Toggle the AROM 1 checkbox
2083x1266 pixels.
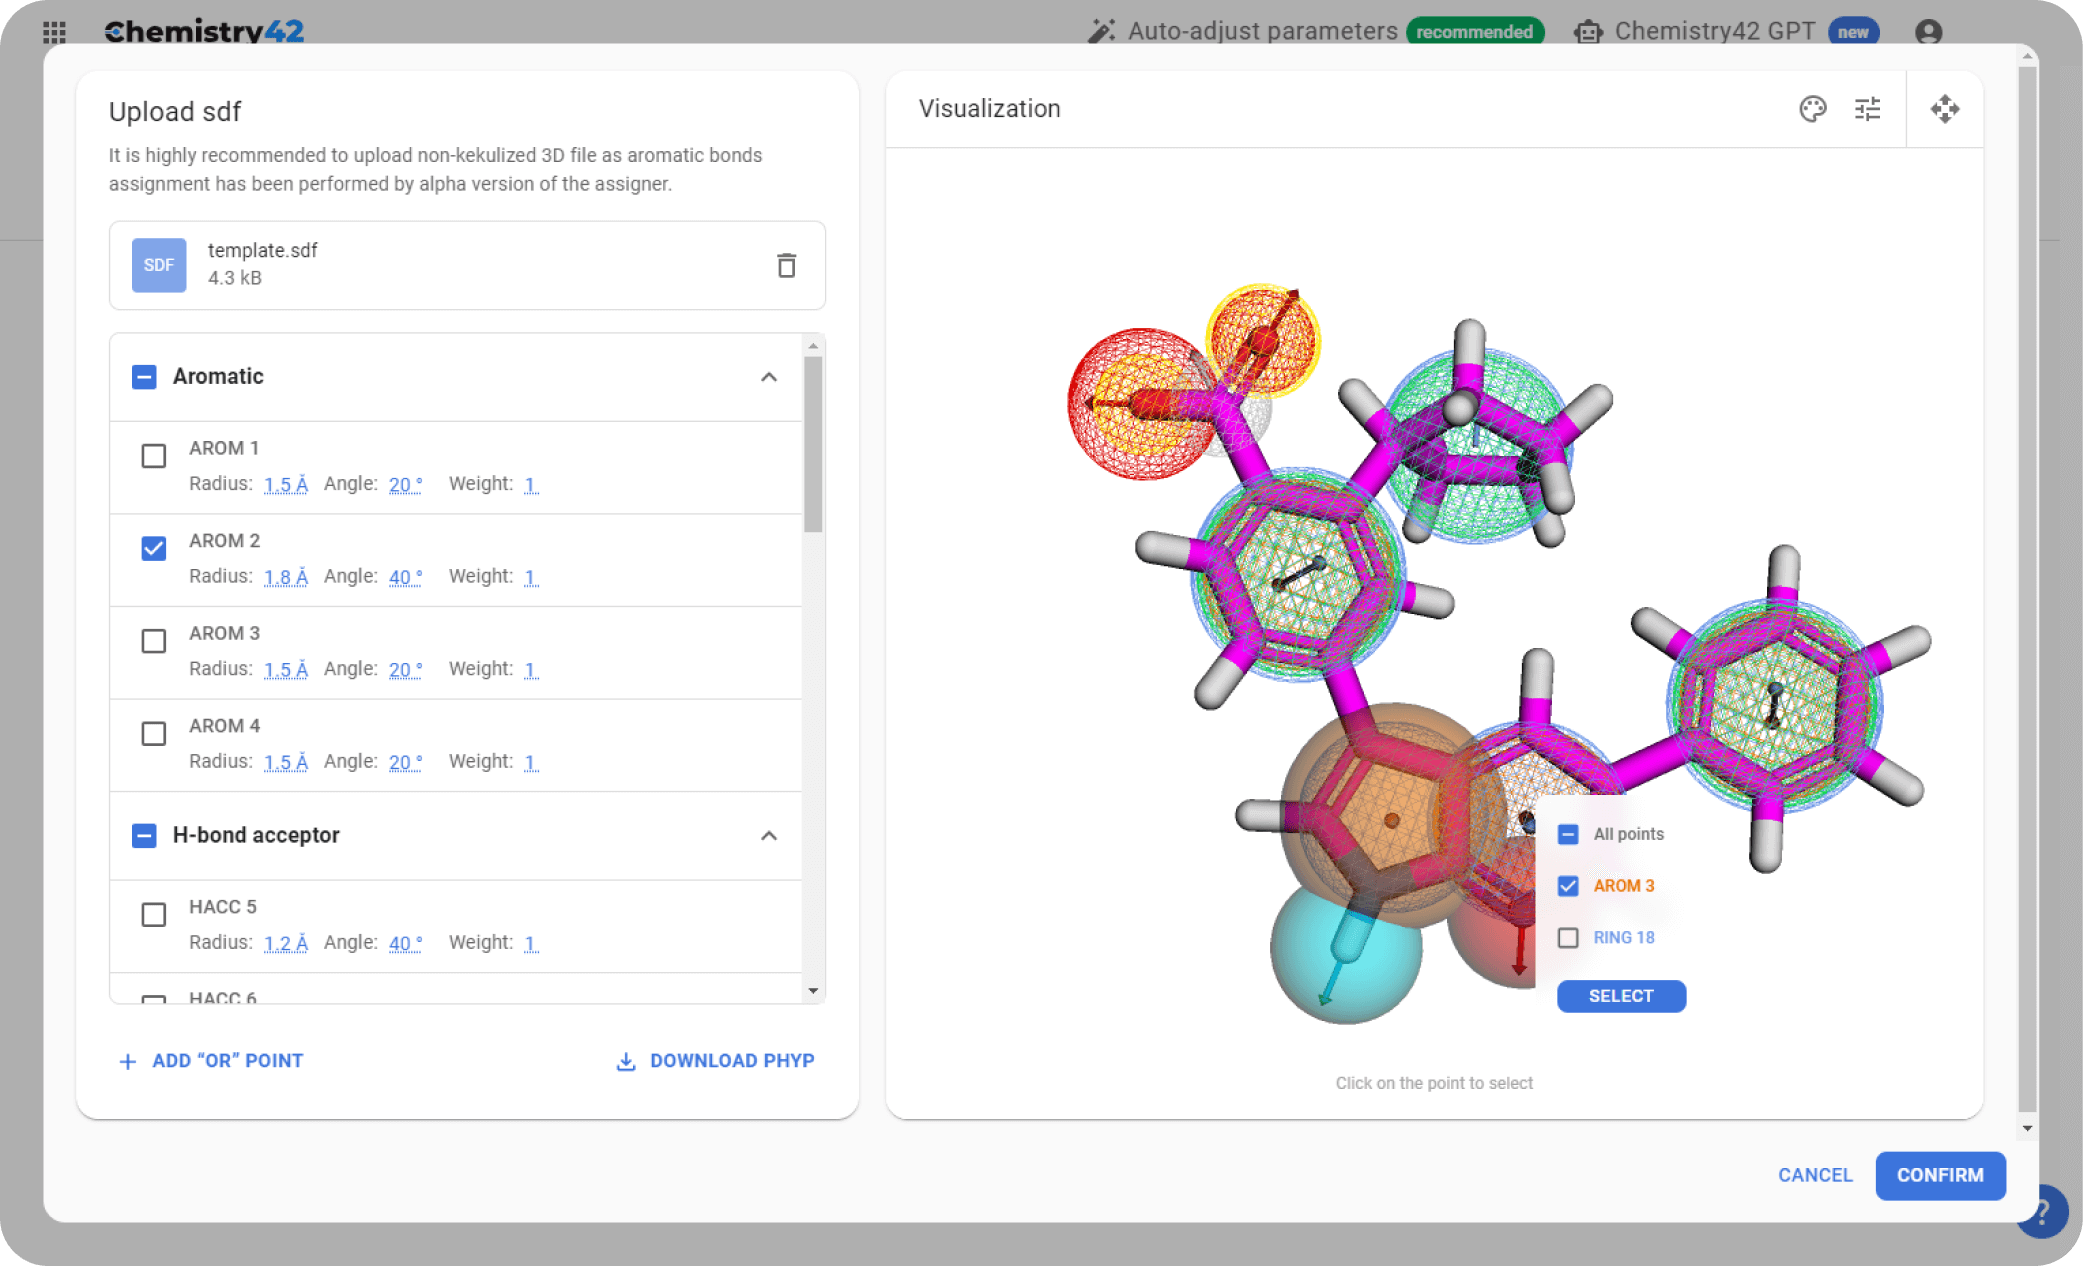pyautogui.click(x=154, y=456)
